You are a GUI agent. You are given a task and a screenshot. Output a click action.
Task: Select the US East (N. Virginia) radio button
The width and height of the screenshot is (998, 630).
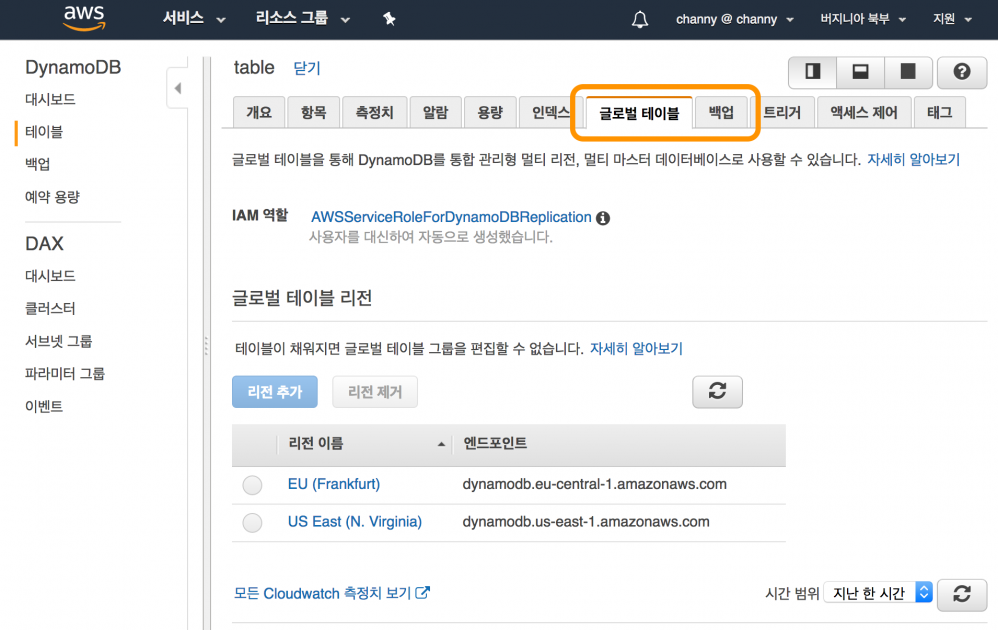[252, 522]
